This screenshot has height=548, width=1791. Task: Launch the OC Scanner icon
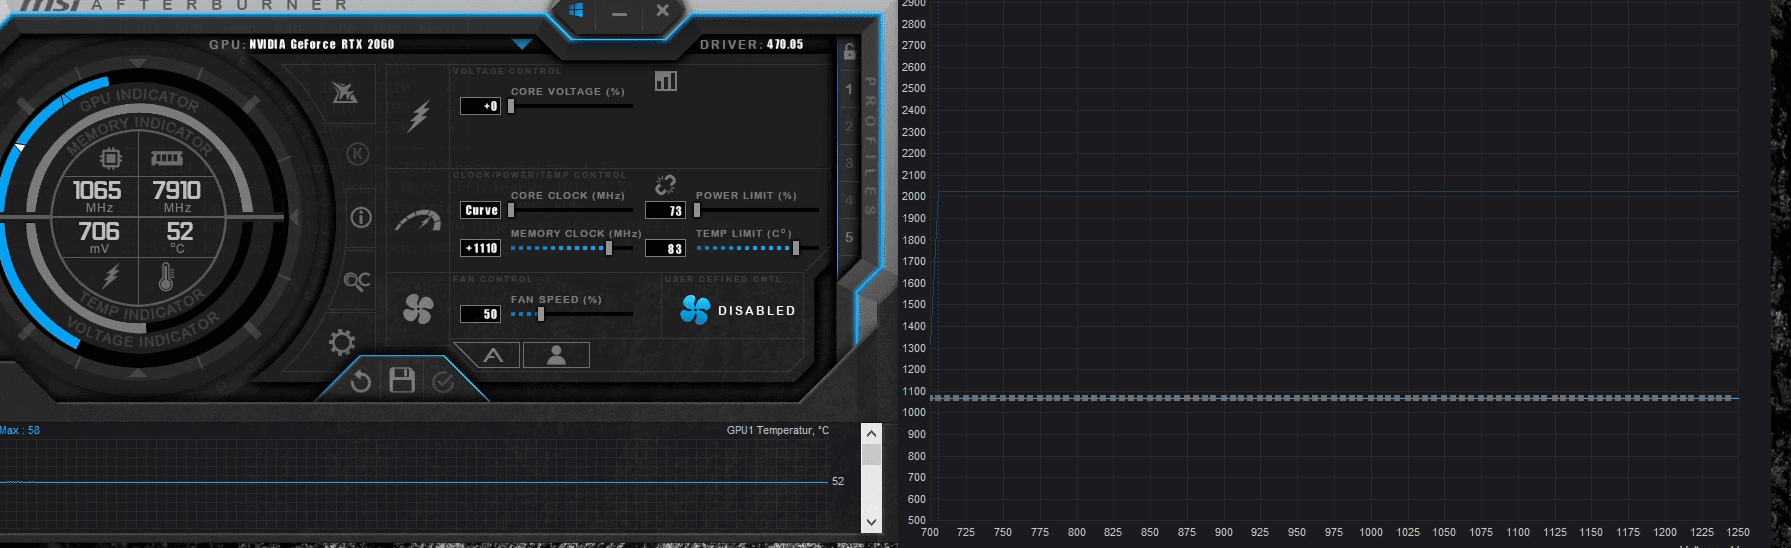[357, 282]
